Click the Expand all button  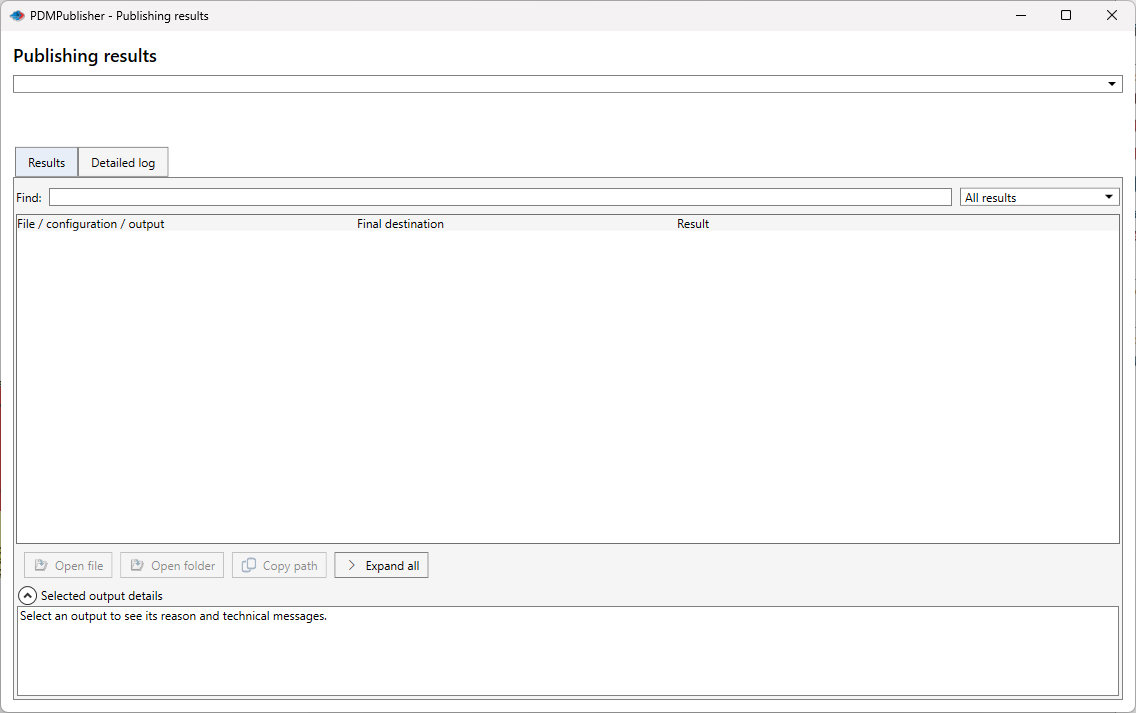[x=381, y=565]
